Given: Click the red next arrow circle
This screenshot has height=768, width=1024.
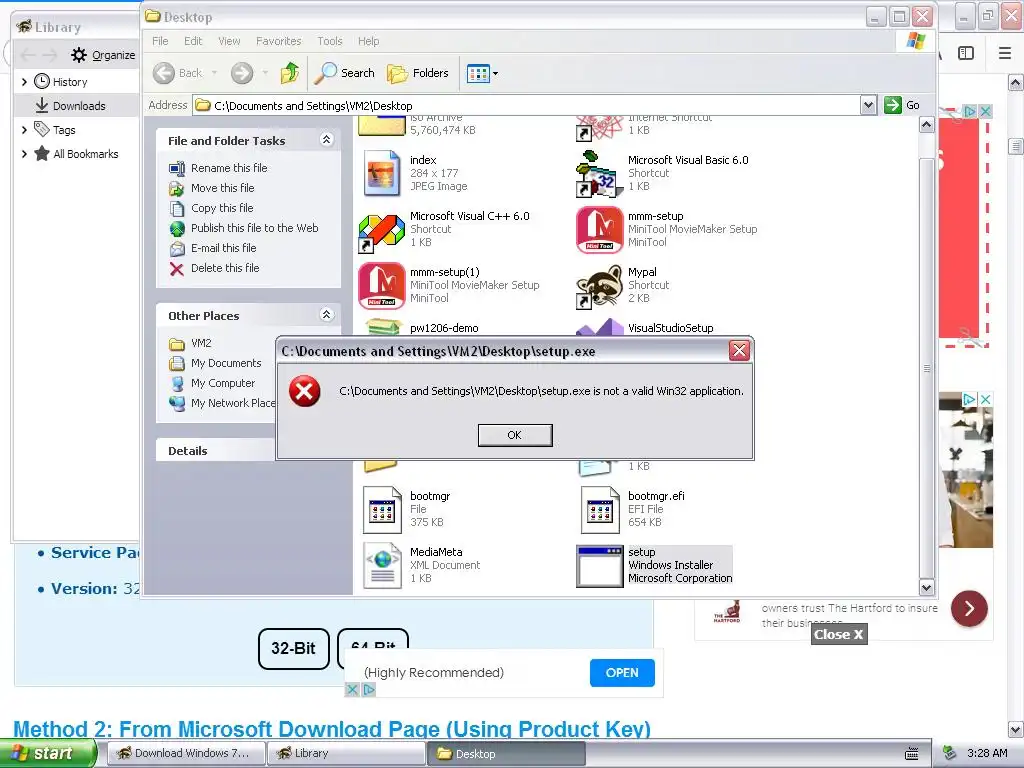Looking at the screenshot, I should 969,609.
